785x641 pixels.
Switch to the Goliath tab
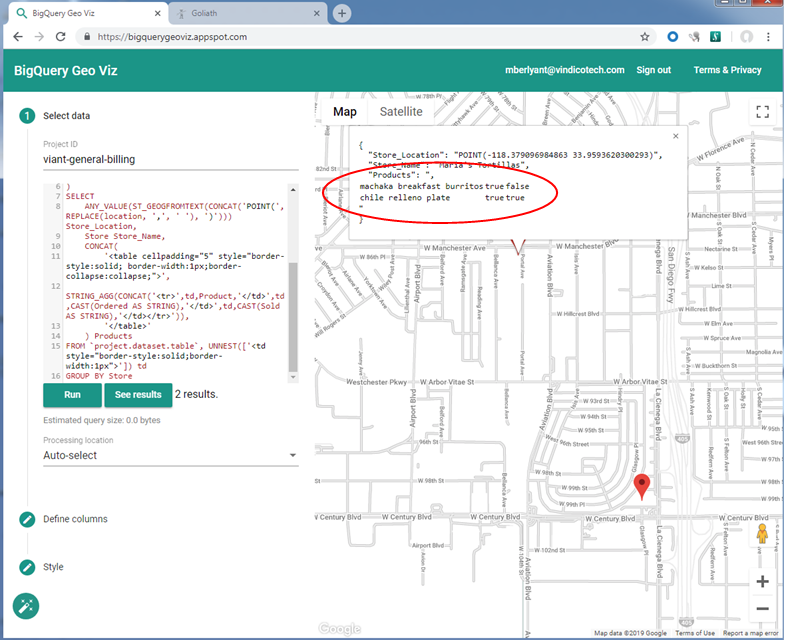(247, 14)
